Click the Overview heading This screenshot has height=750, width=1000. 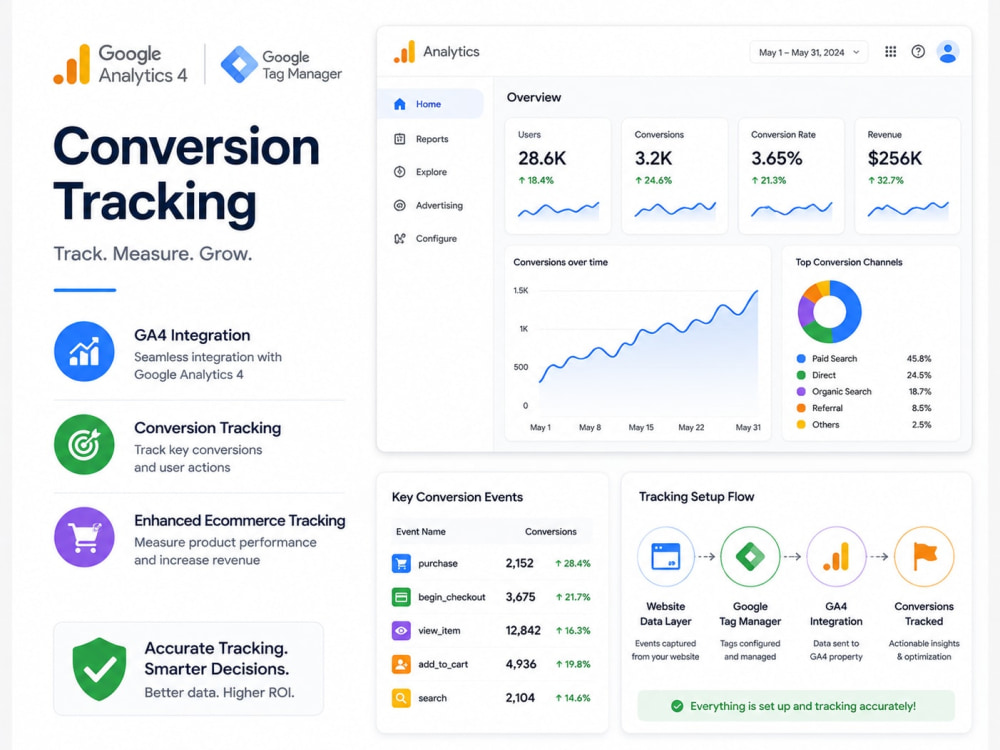coord(534,98)
